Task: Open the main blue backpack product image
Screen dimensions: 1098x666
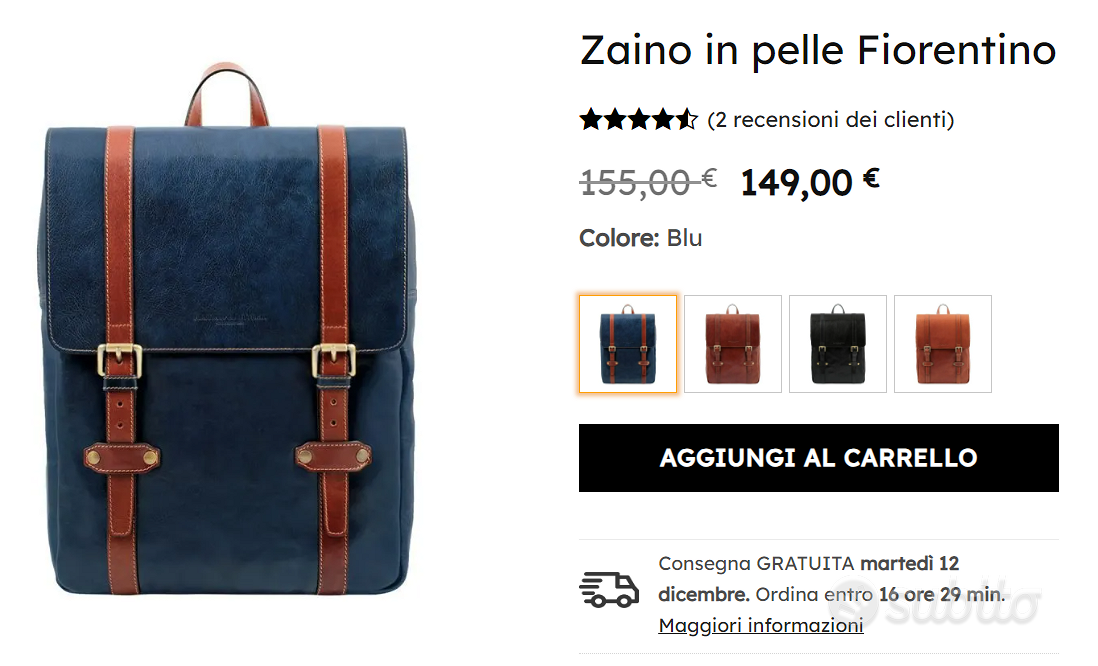Action: [226, 329]
